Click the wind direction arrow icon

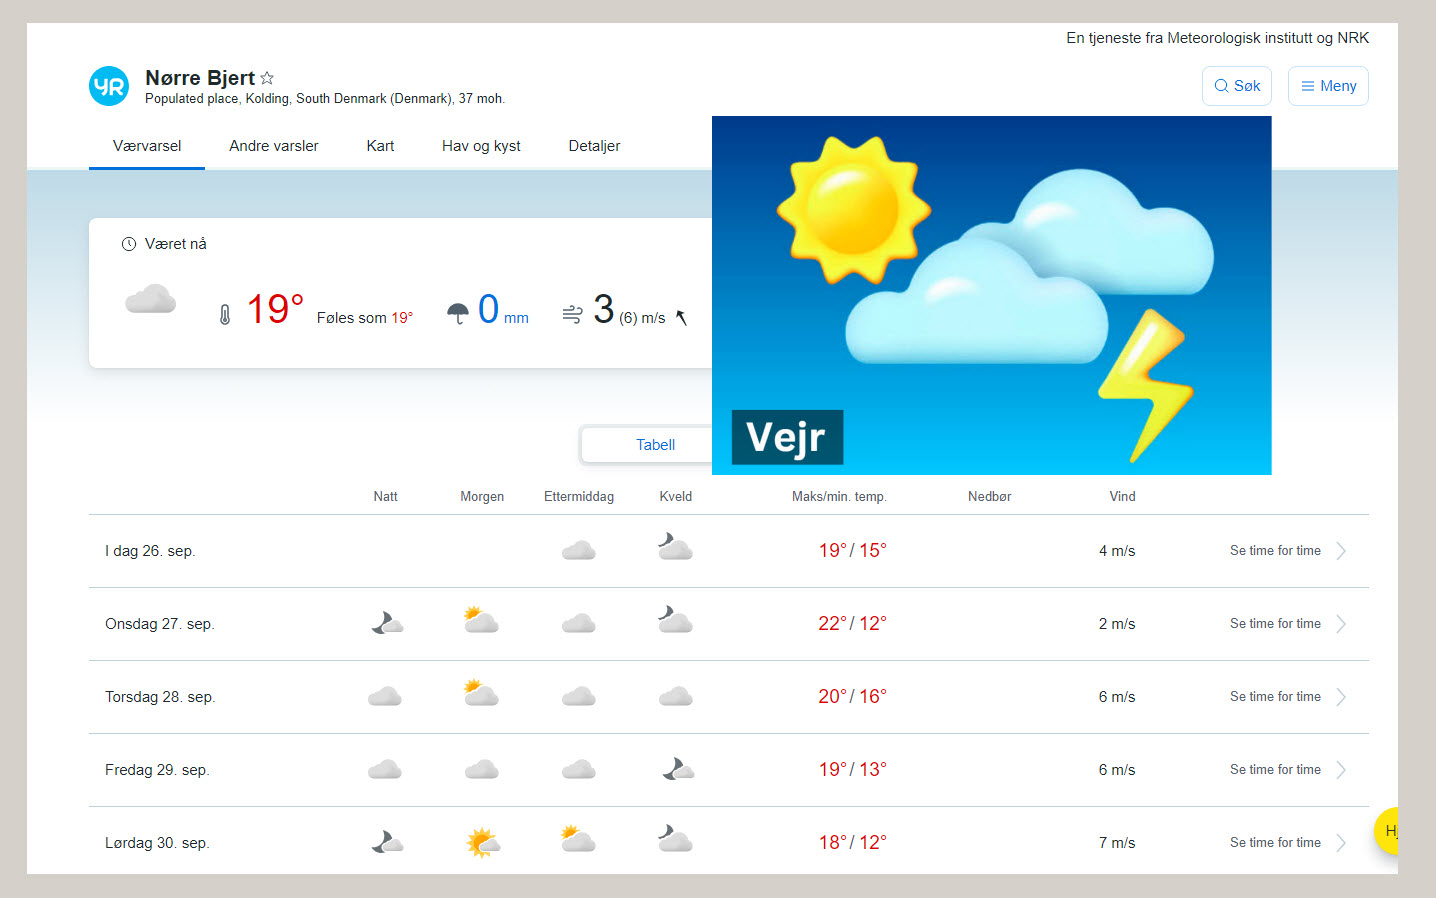click(x=681, y=317)
